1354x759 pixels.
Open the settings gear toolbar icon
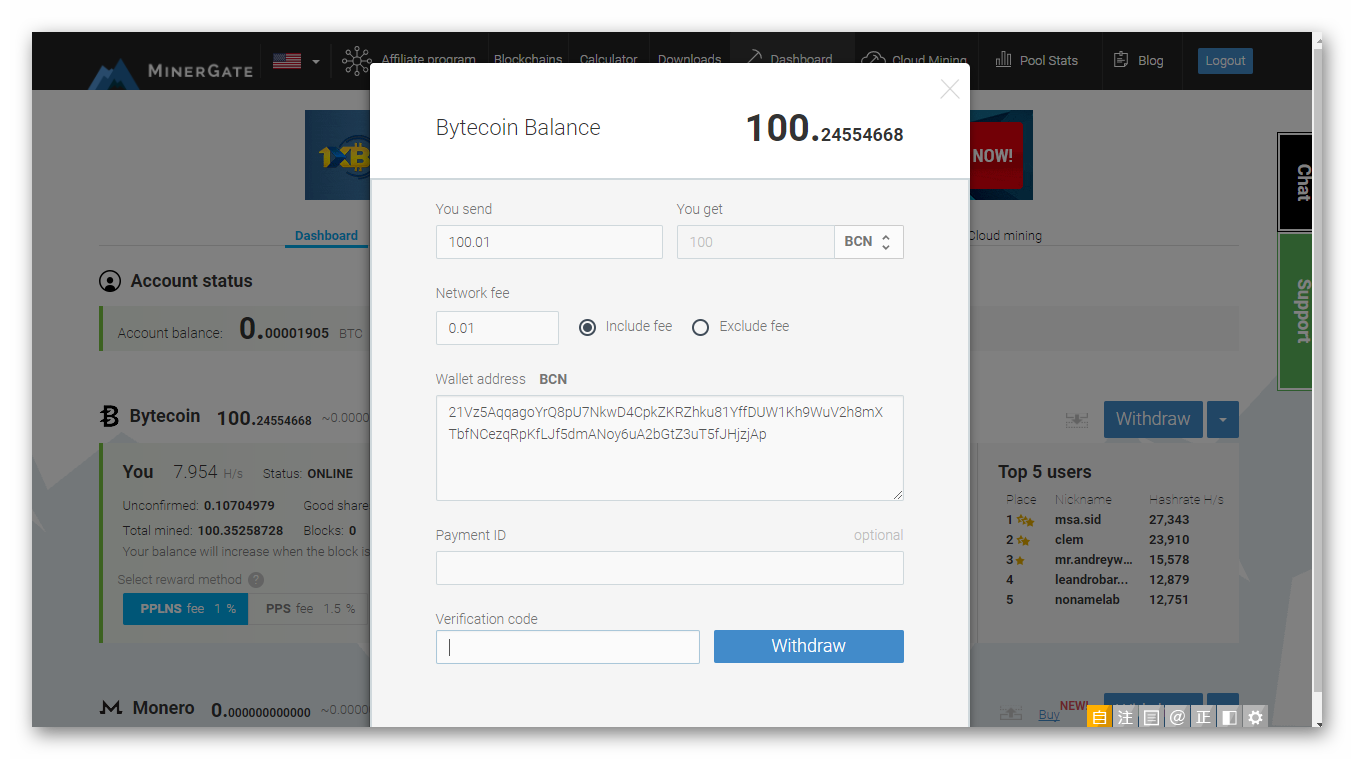pos(1255,717)
